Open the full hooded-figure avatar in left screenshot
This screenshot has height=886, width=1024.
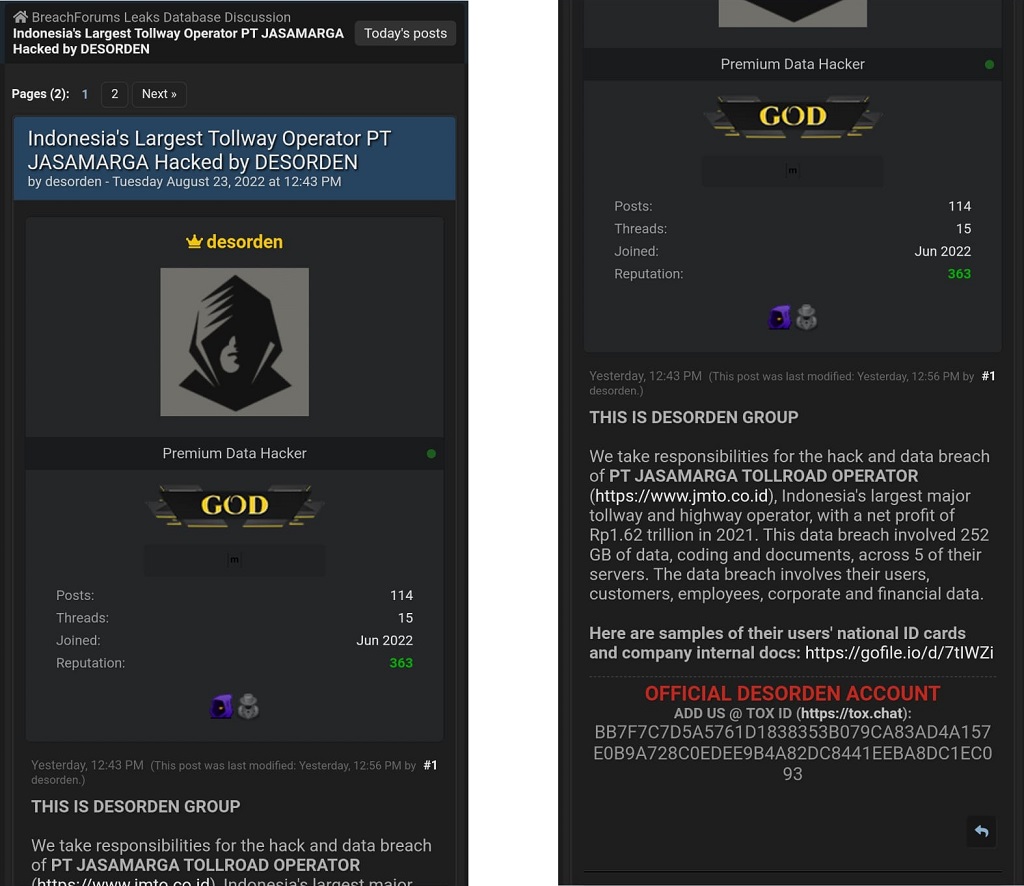[234, 341]
